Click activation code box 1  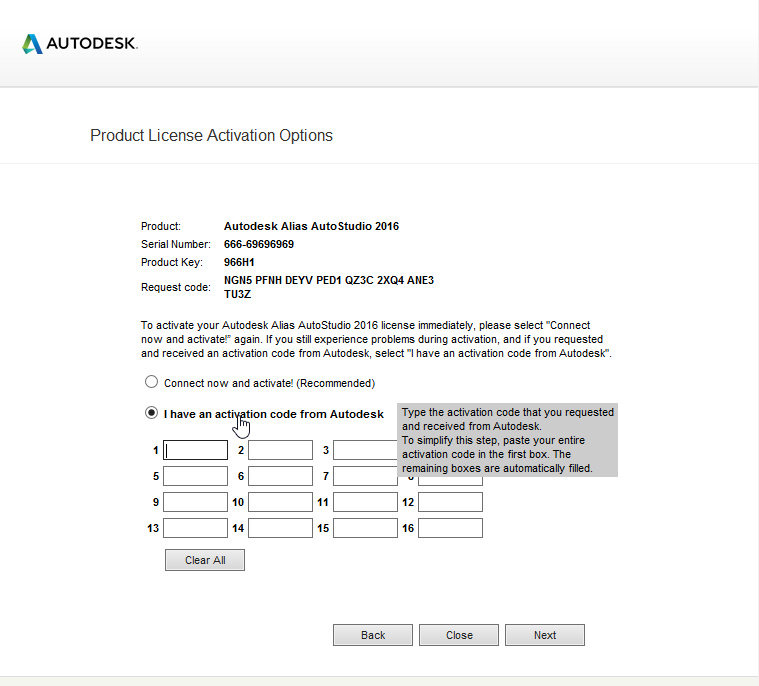[x=196, y=450]
